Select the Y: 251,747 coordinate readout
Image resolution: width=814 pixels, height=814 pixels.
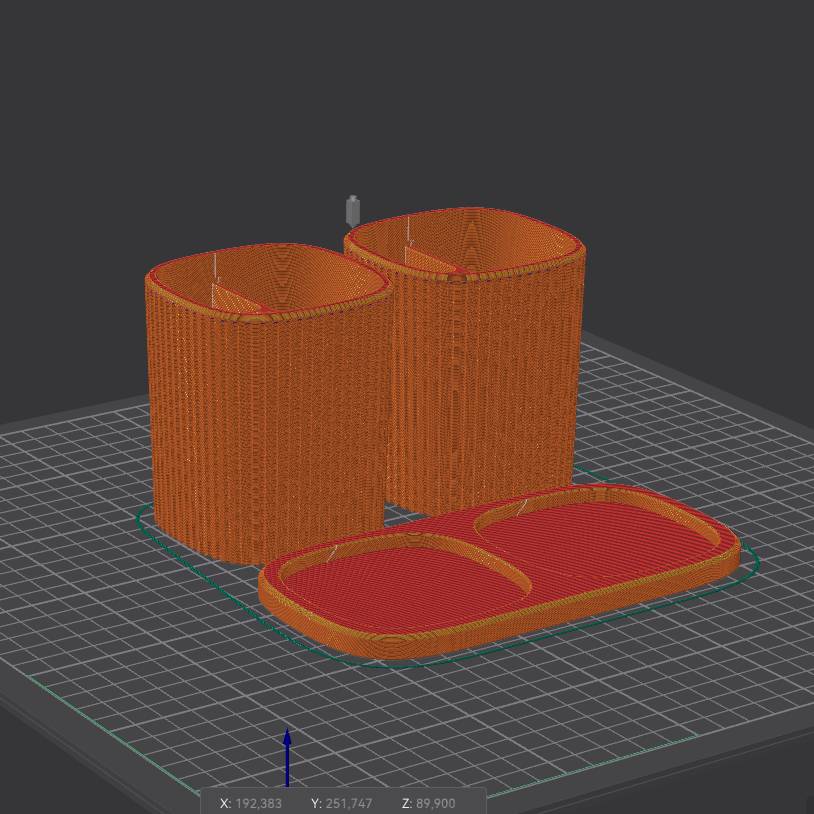point(341,803)
